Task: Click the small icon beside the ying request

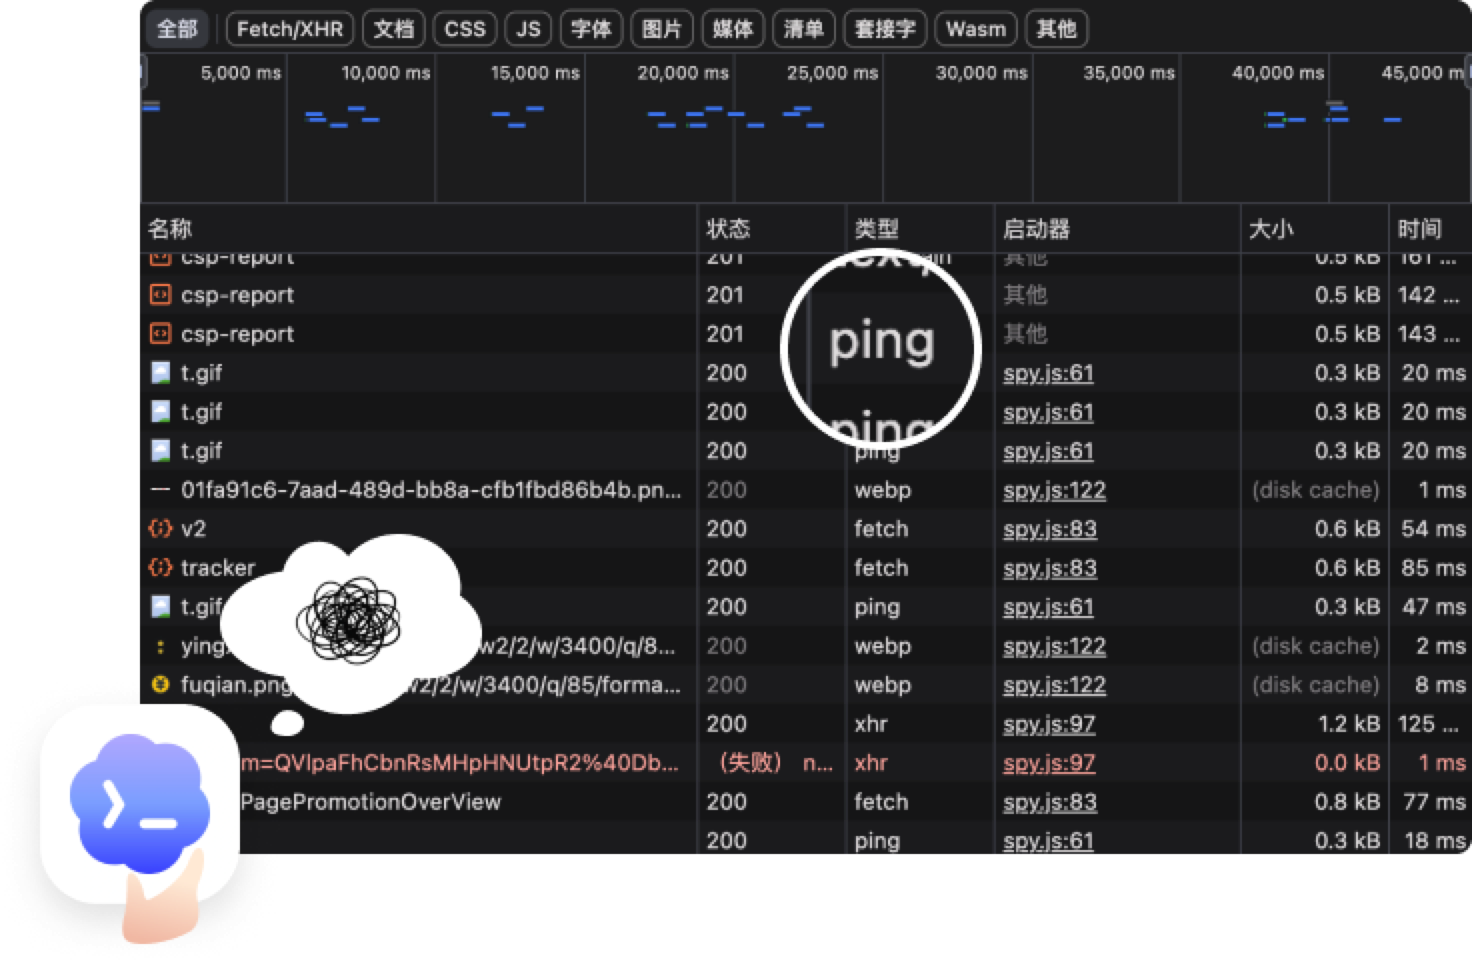Action: (160, 646)
